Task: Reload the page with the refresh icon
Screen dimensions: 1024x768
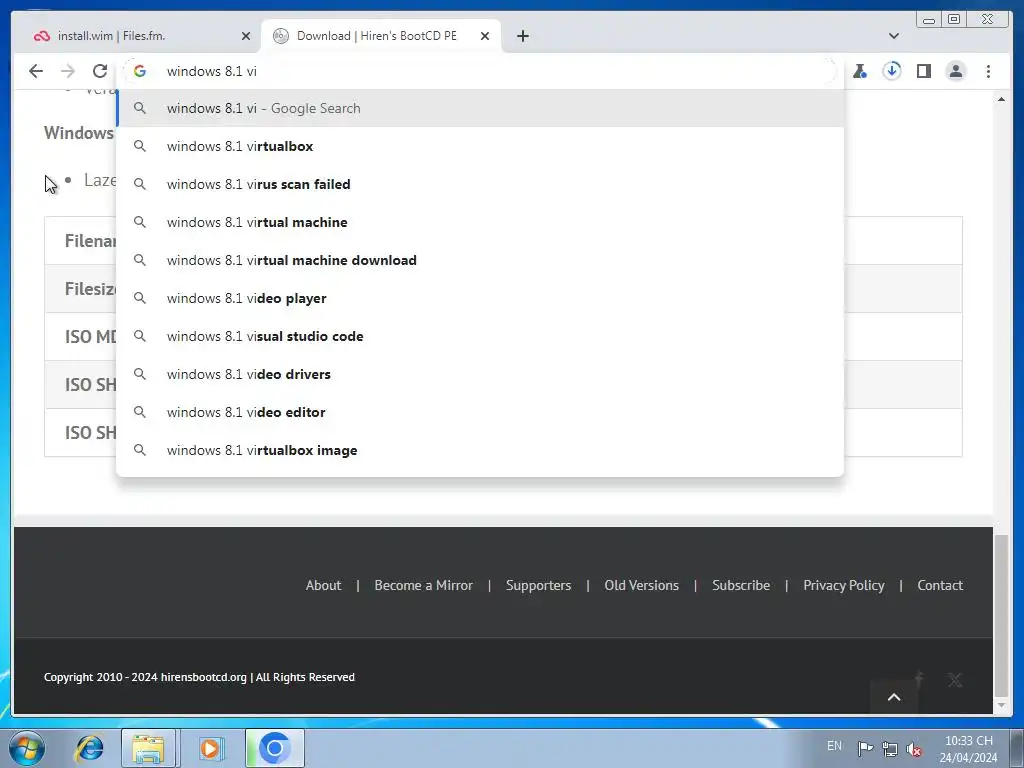Action: [x=100, y=71]
